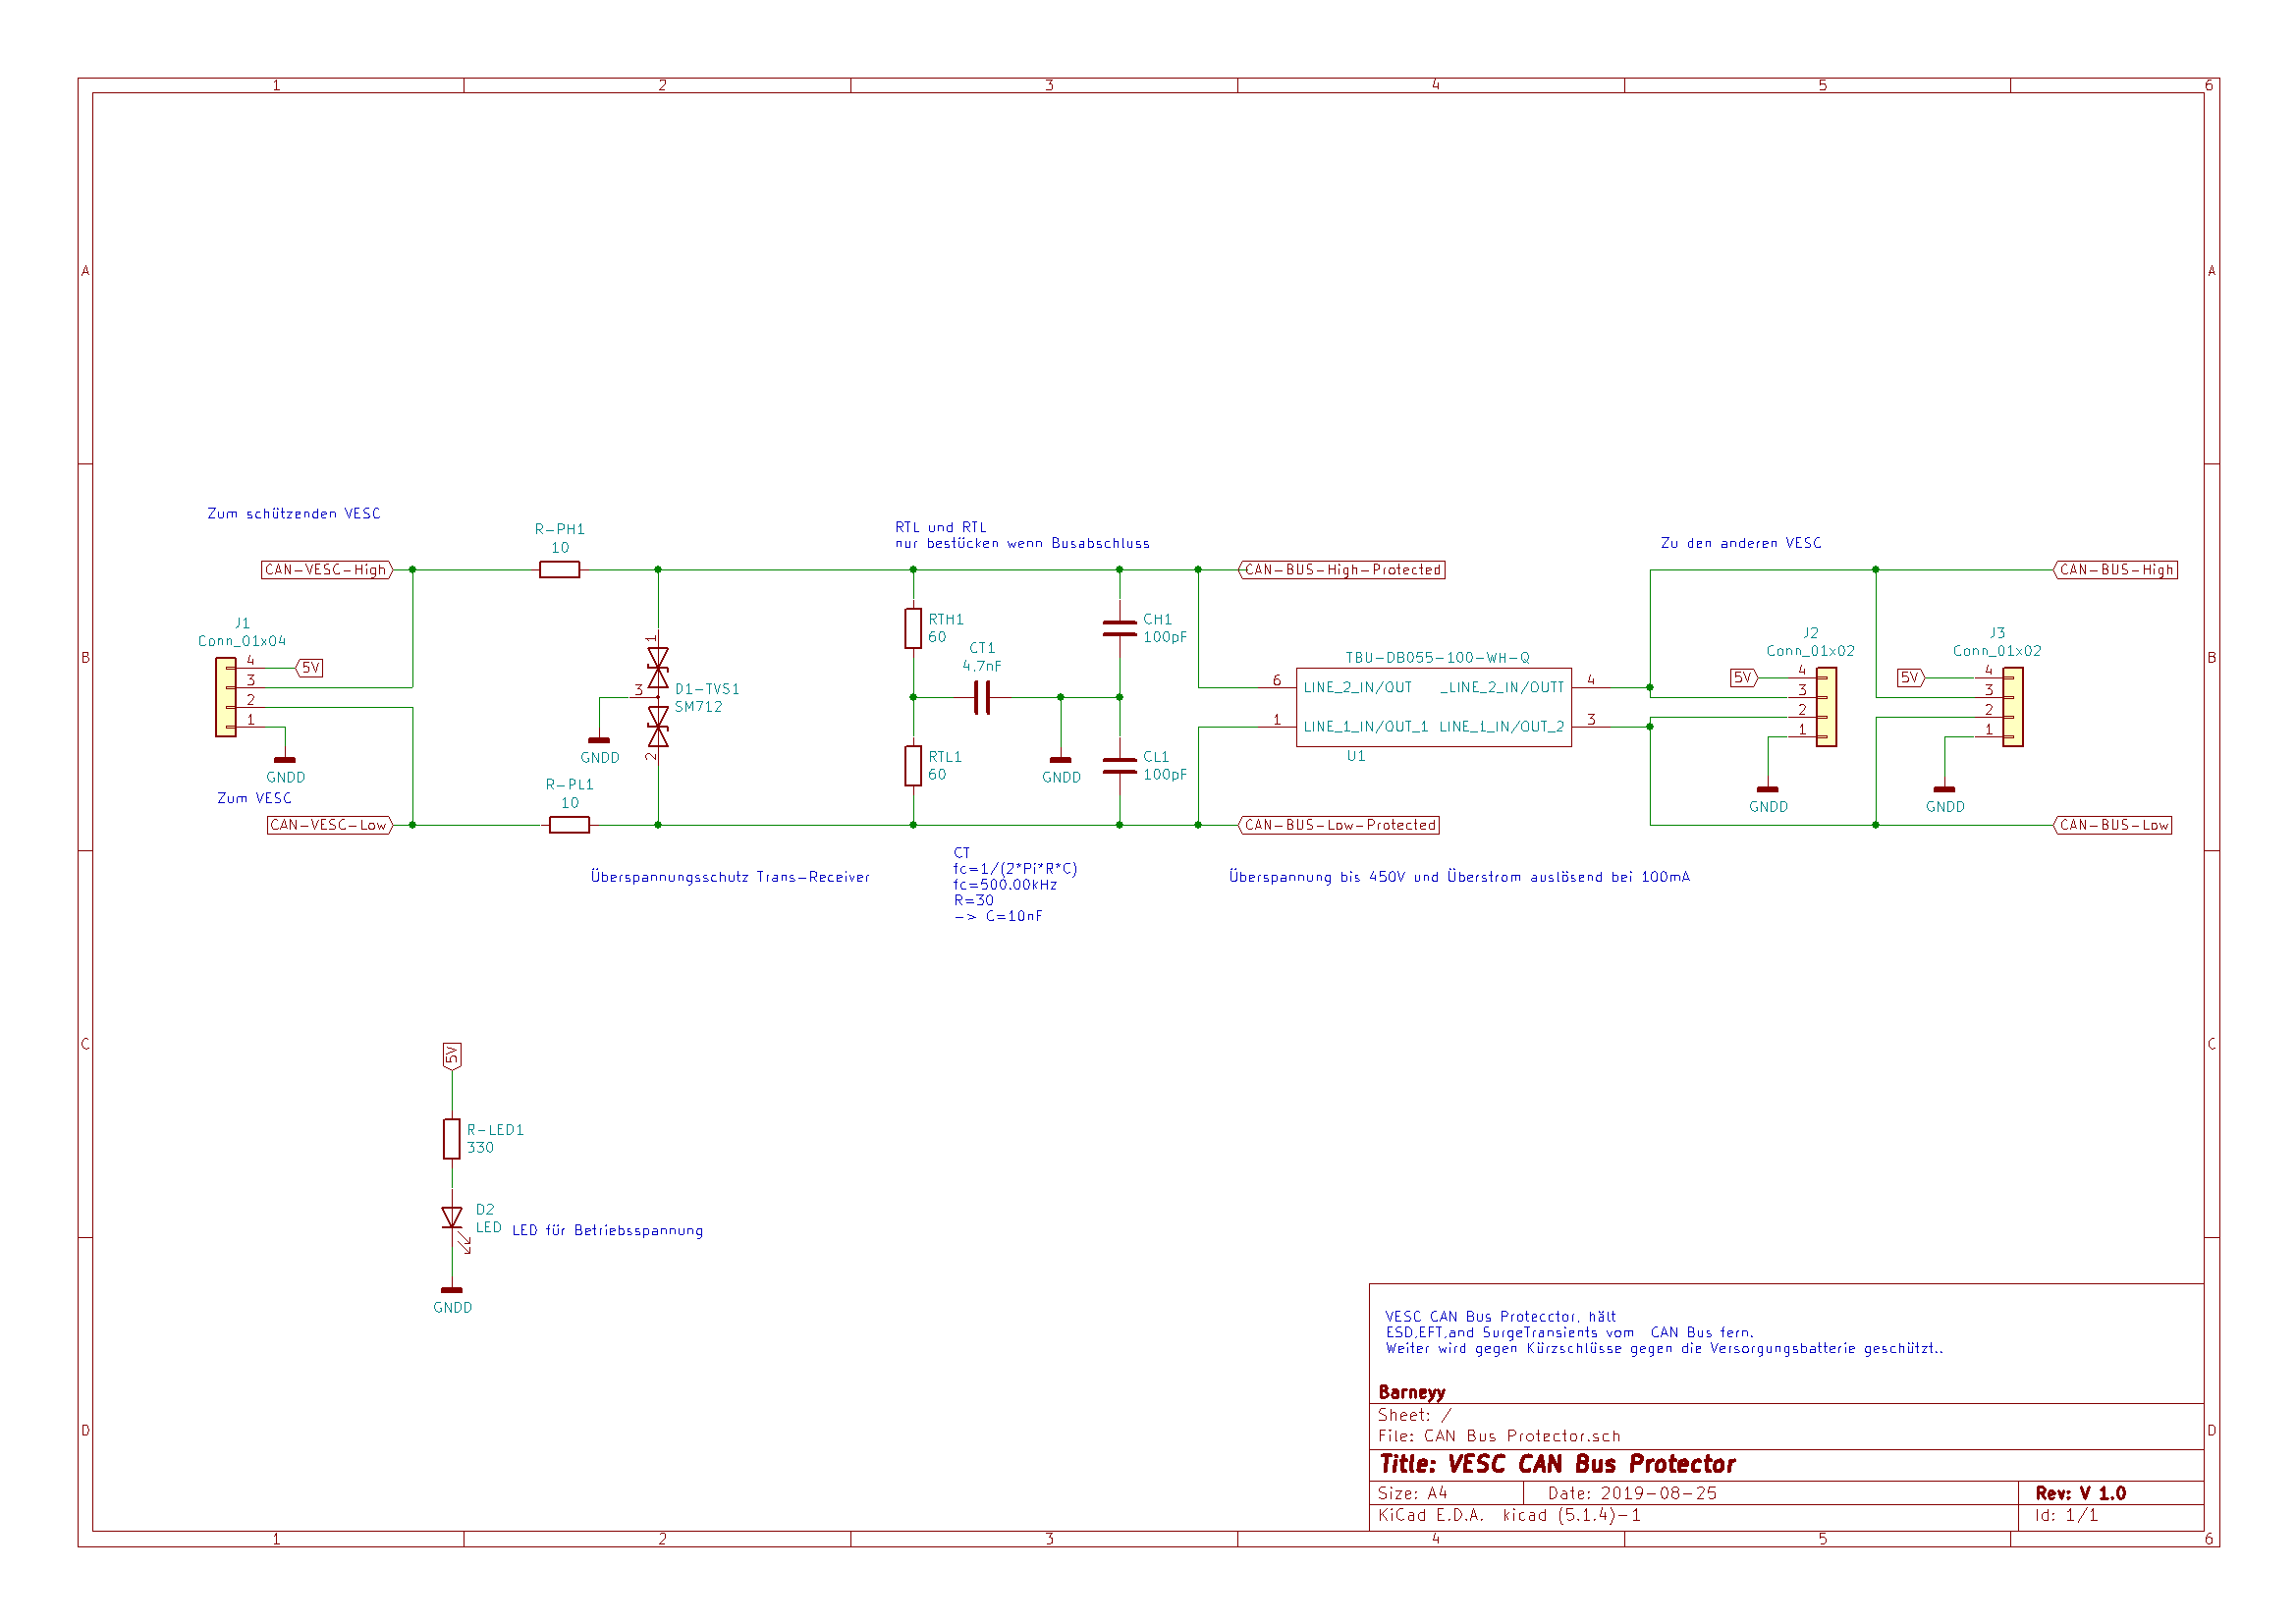
Task: Click the "Date: 2019-08-25" field
Action: coord(1632,1493)
